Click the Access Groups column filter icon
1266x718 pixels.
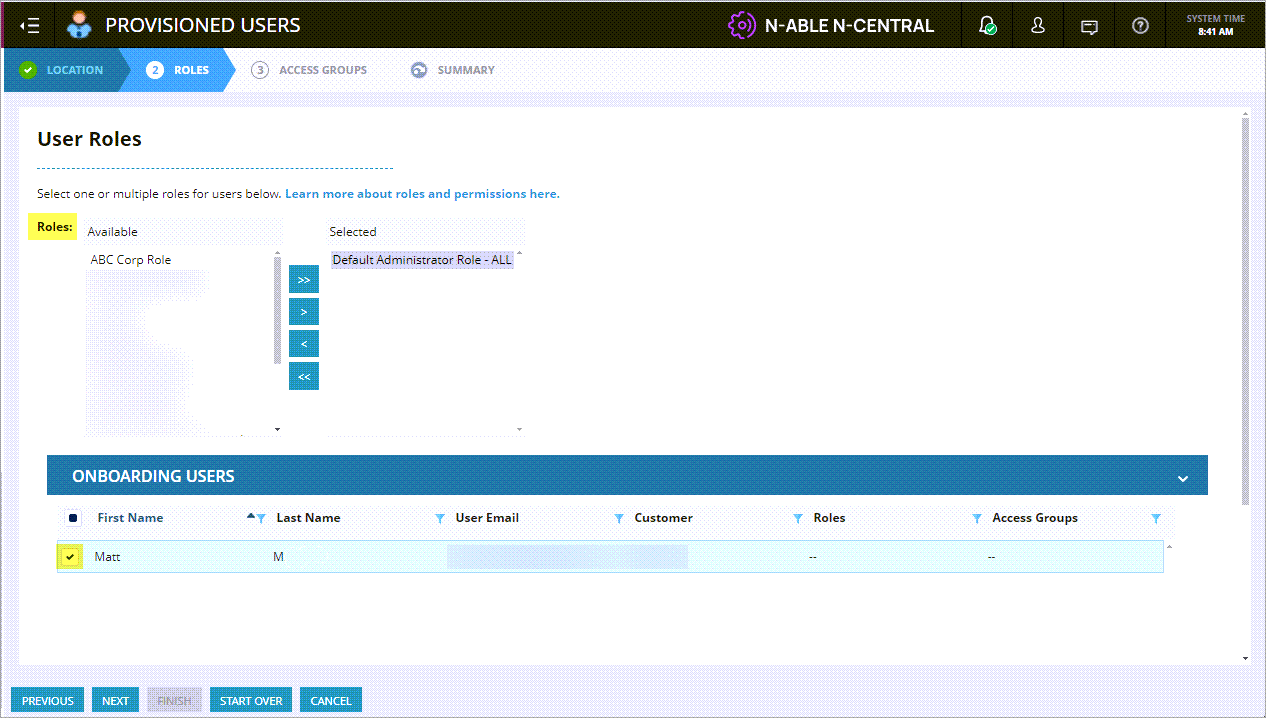[1156, 518]
